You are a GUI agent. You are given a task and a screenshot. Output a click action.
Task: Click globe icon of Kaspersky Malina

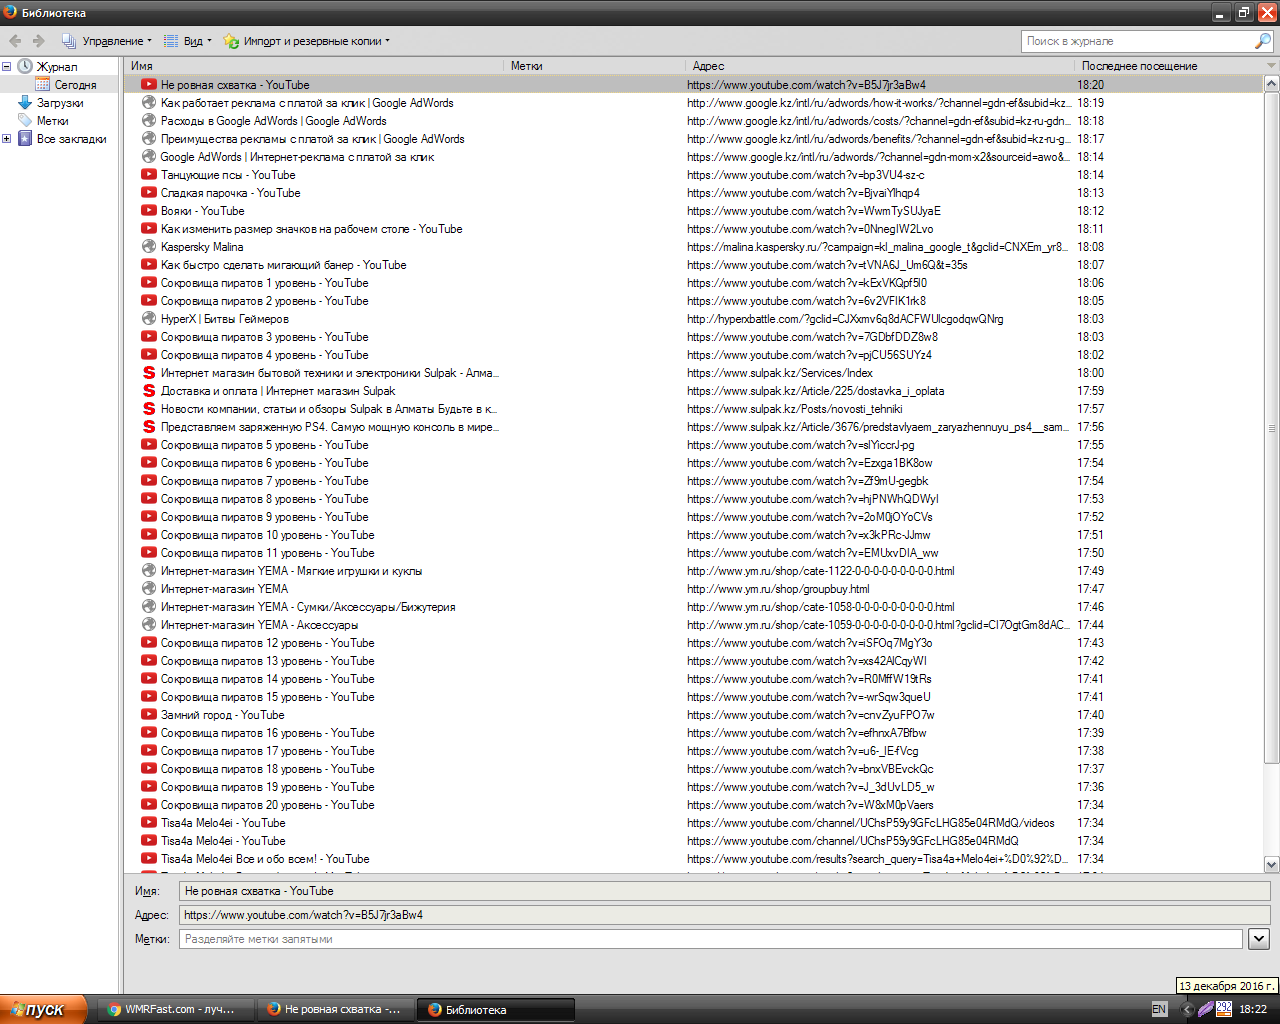(x=149, y=247)
